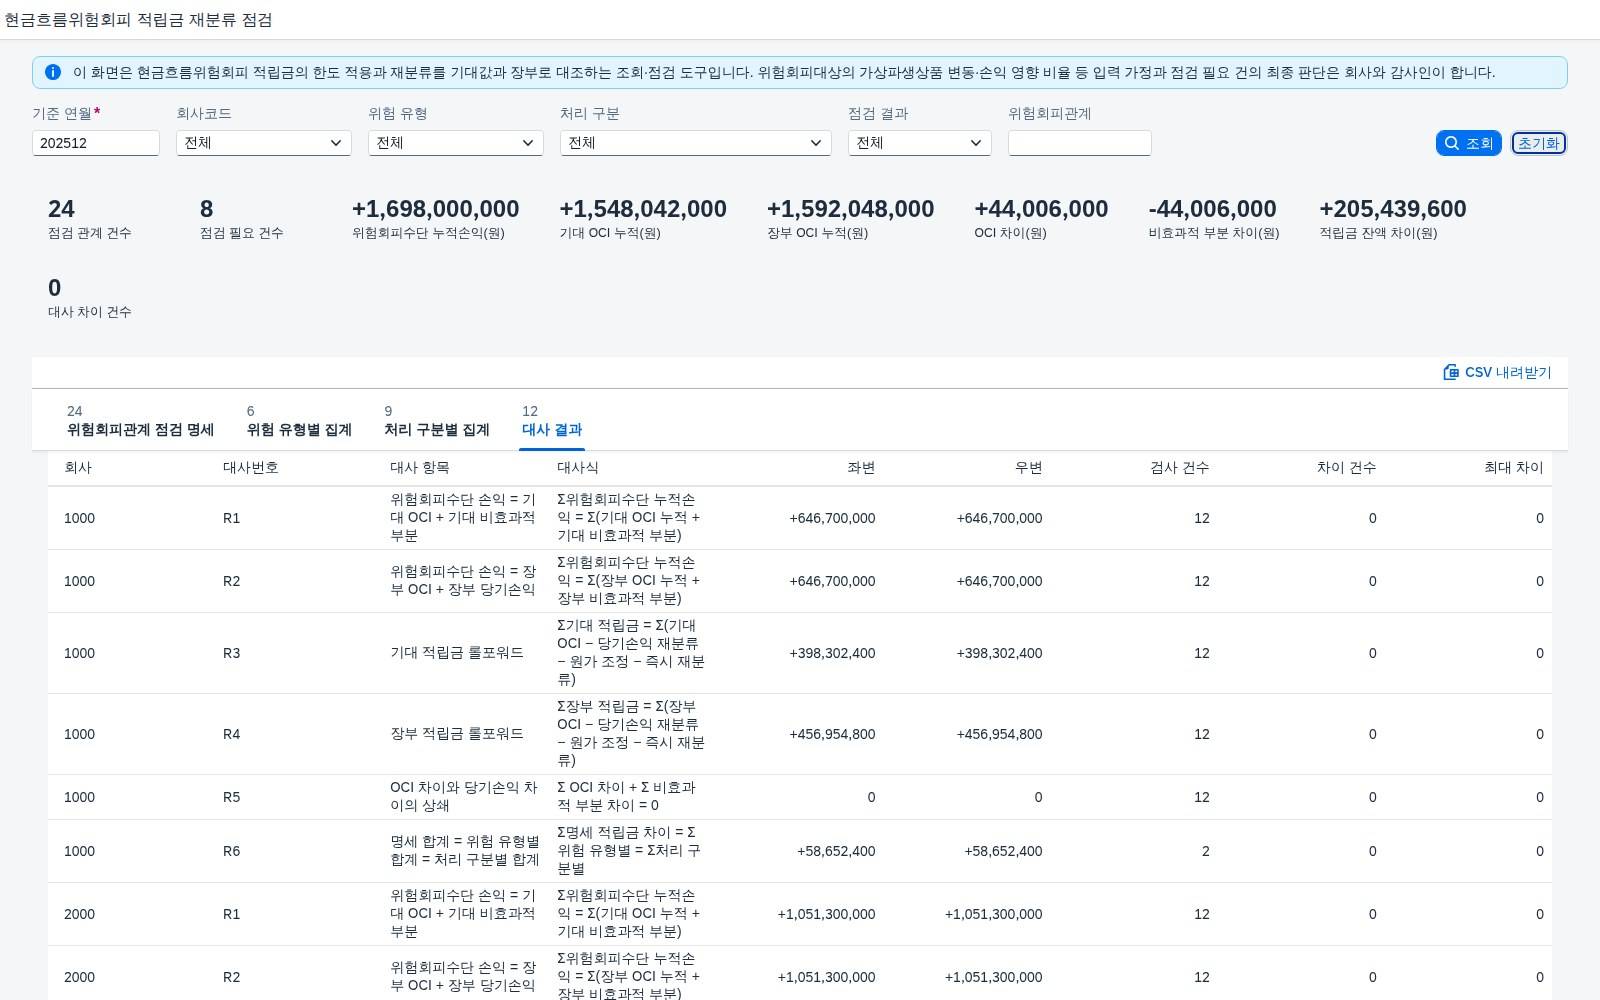Click the +1,548,042,000 기대 OCI 누적 value

643,209
